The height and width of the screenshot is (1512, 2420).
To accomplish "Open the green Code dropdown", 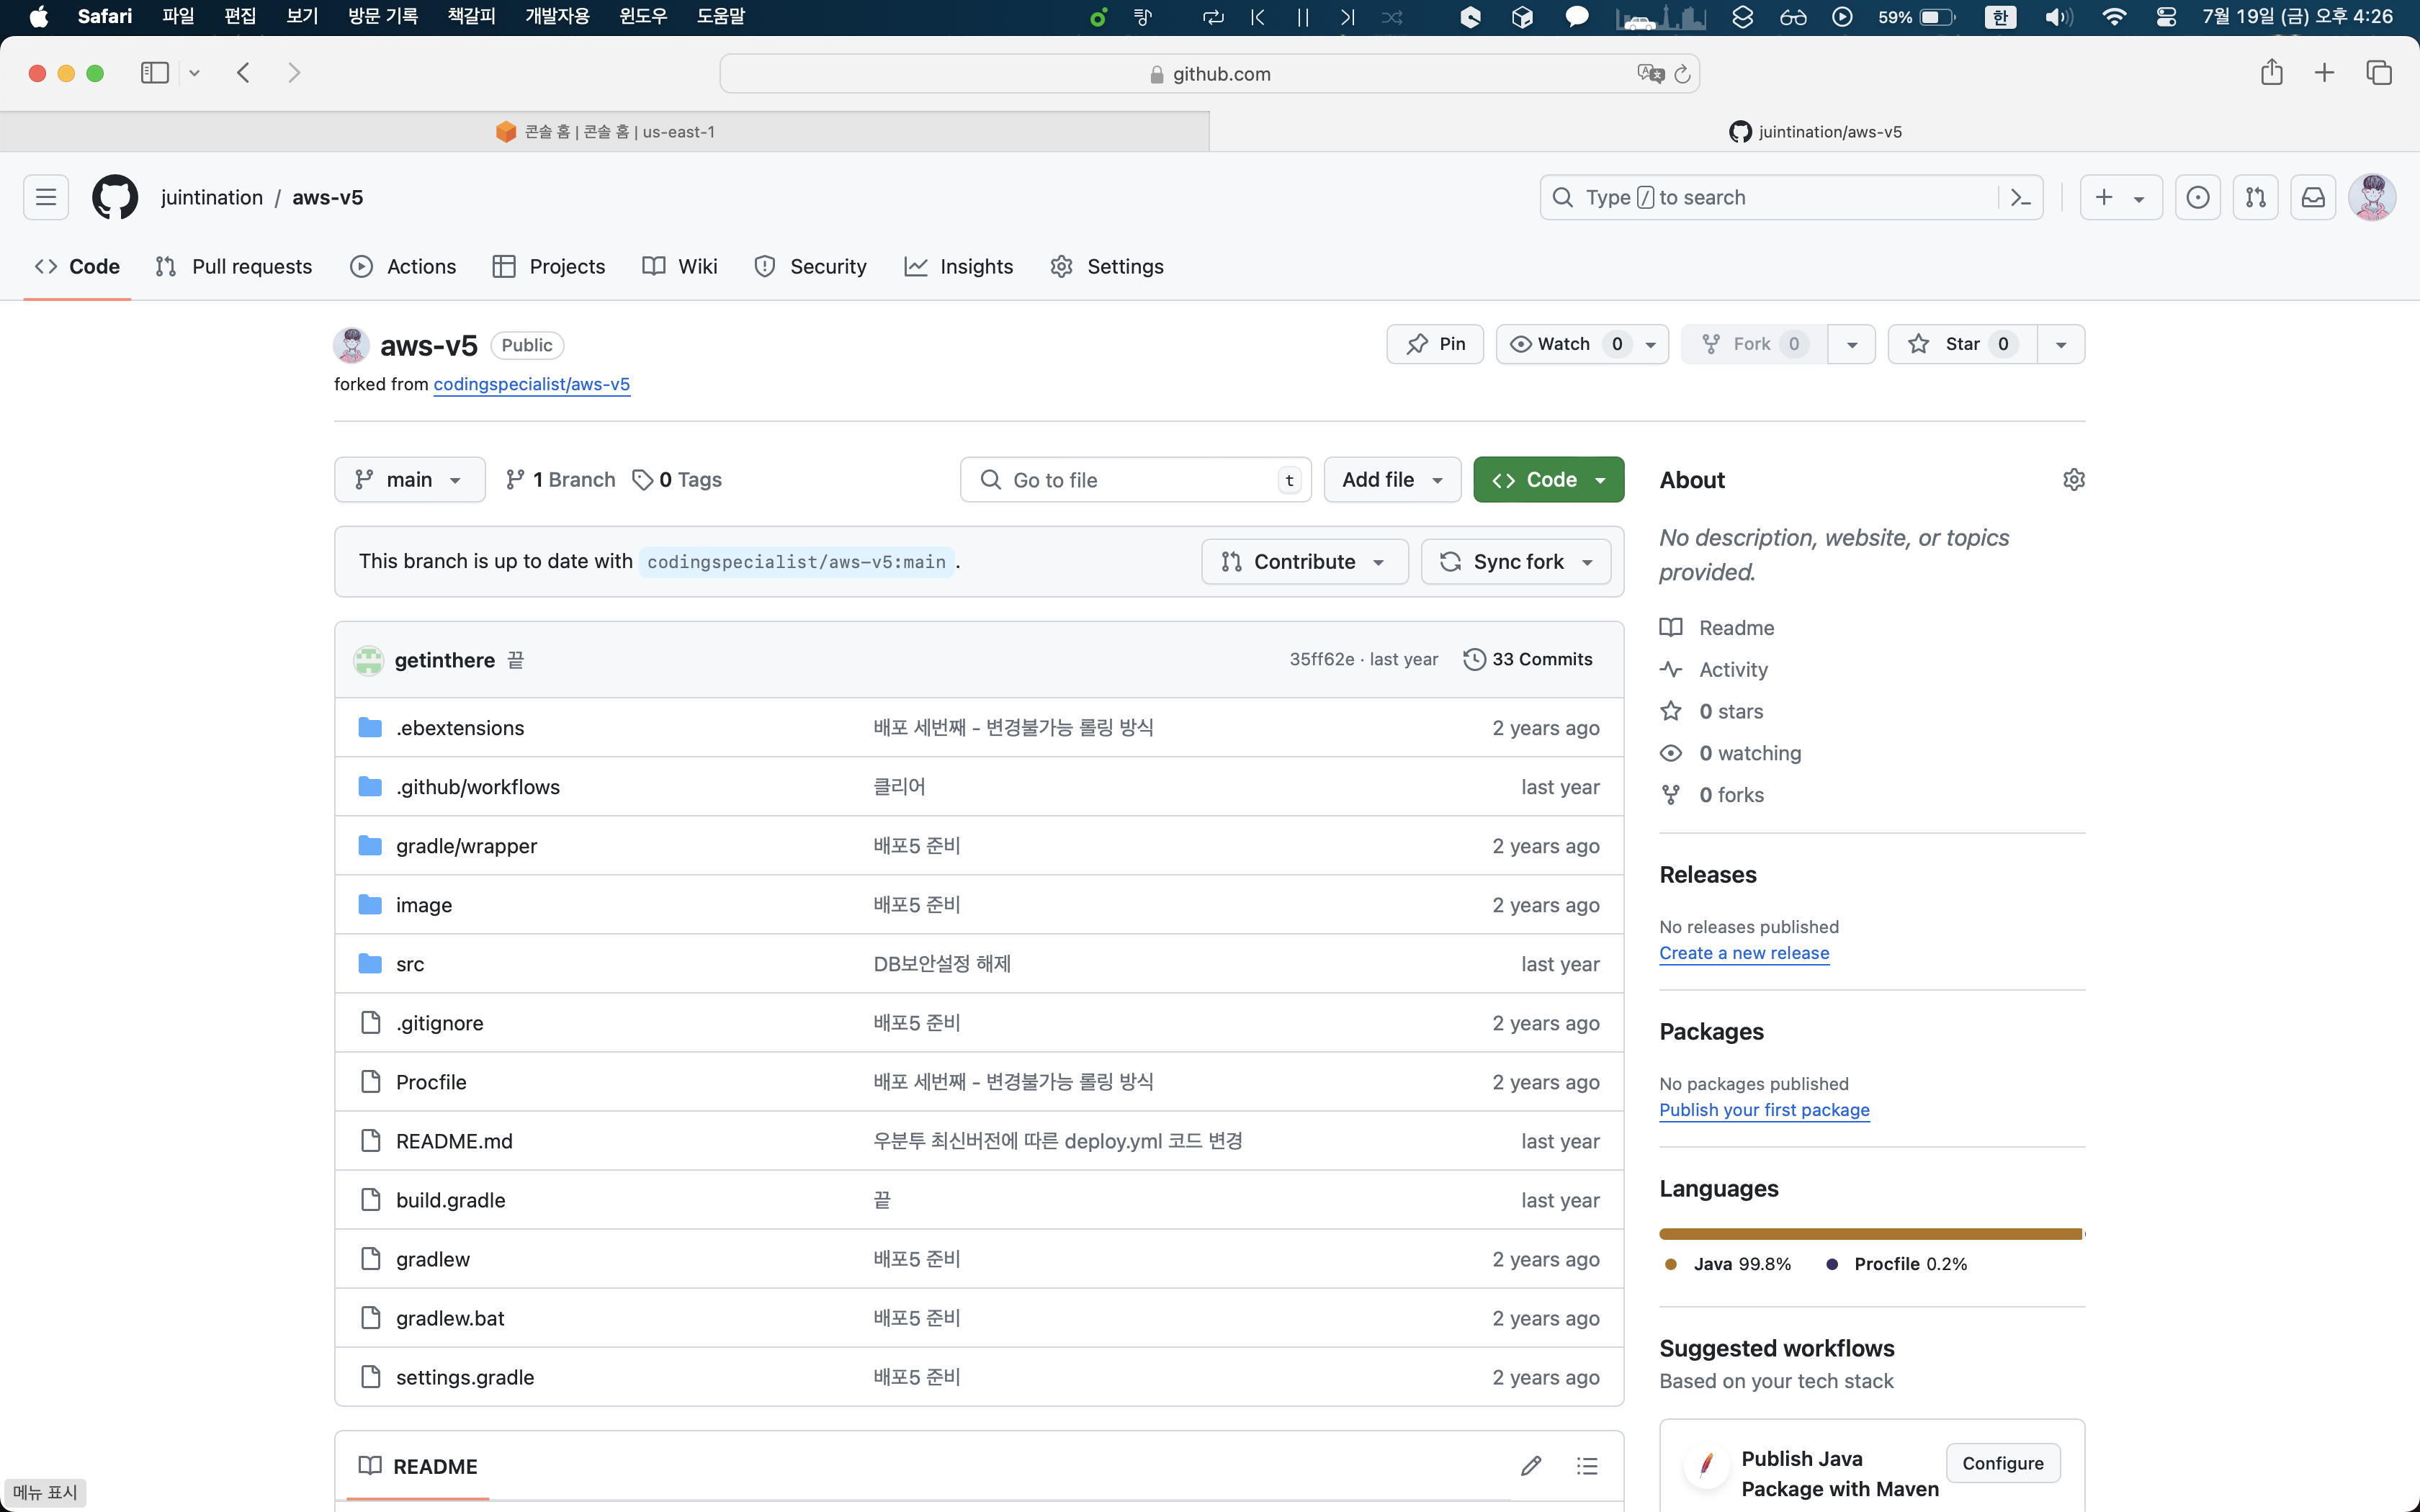I will click(1548, 480).
